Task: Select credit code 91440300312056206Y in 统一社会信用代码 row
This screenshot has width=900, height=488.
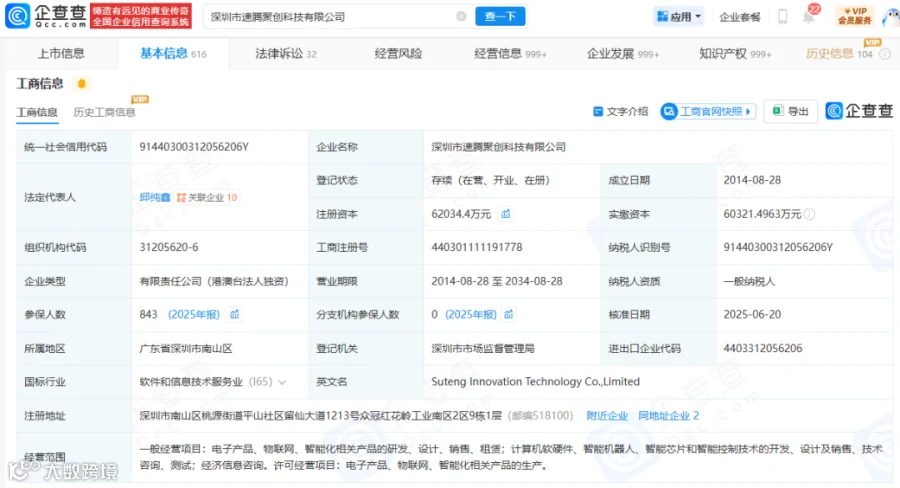Action: [x=194, y=147]
